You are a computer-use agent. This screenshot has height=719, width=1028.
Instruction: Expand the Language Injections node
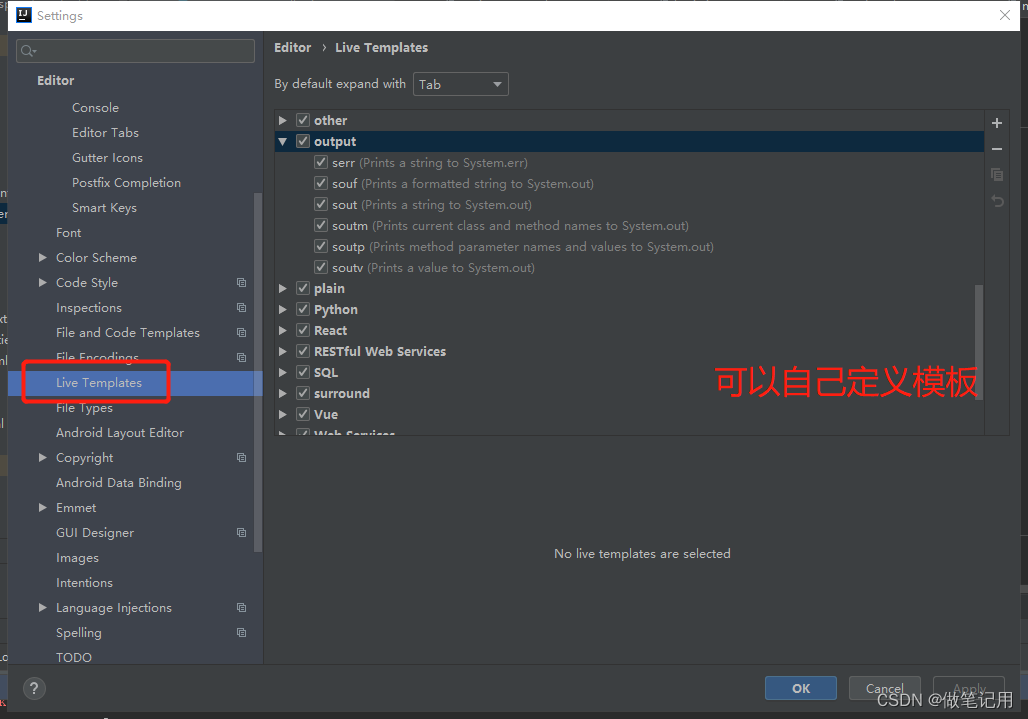(43, 608)
